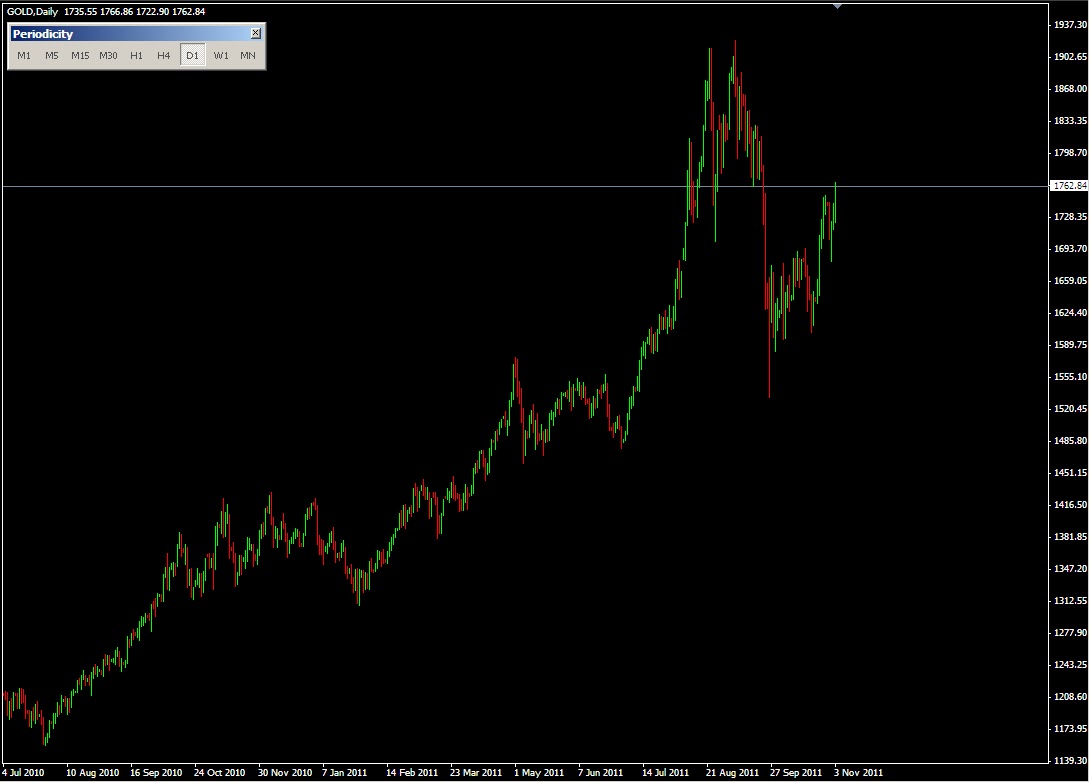Click the 1277.90 price scale value
Viewport: 1090px width, 782px height.
point(1070,632)
